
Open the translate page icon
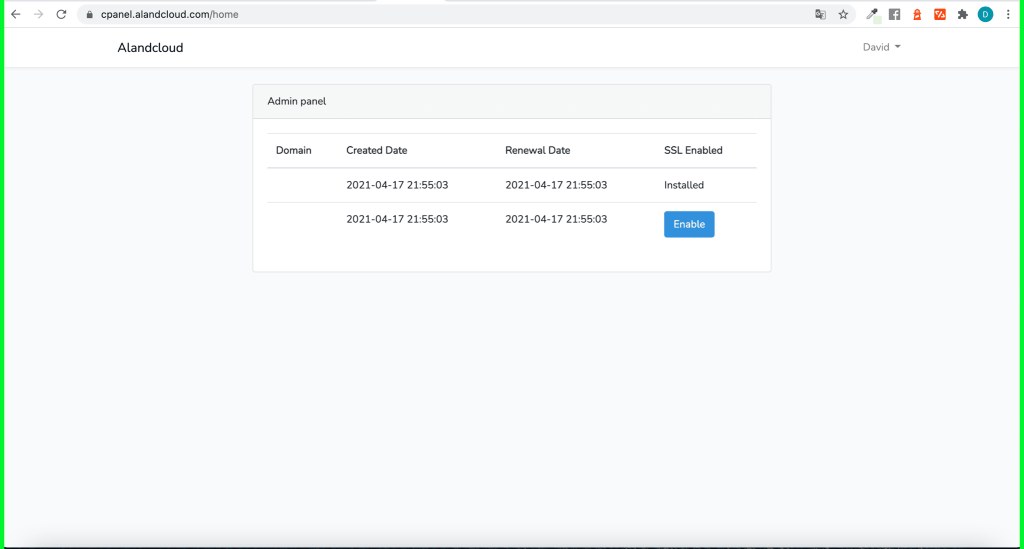pyautogui.click(x=820, y=14)
